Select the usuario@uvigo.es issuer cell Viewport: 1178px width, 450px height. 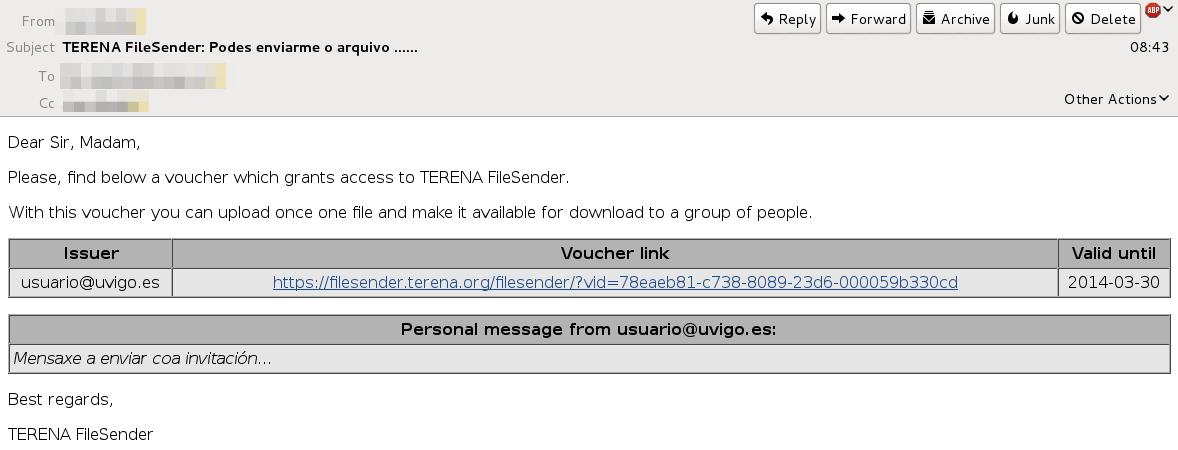[91, 283]
